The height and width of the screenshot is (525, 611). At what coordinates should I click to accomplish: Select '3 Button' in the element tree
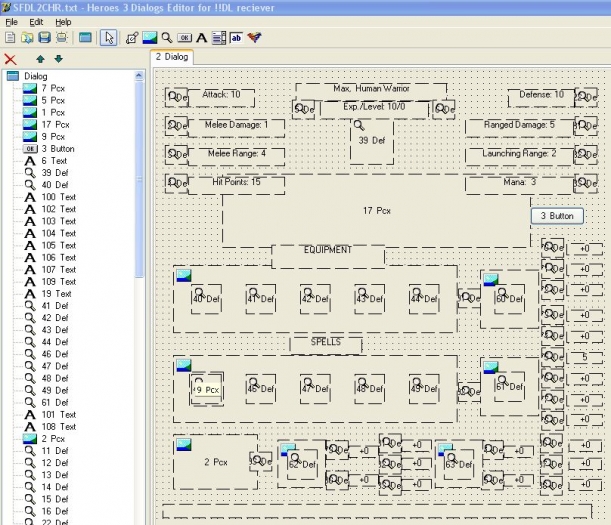(x=58, y=149)
